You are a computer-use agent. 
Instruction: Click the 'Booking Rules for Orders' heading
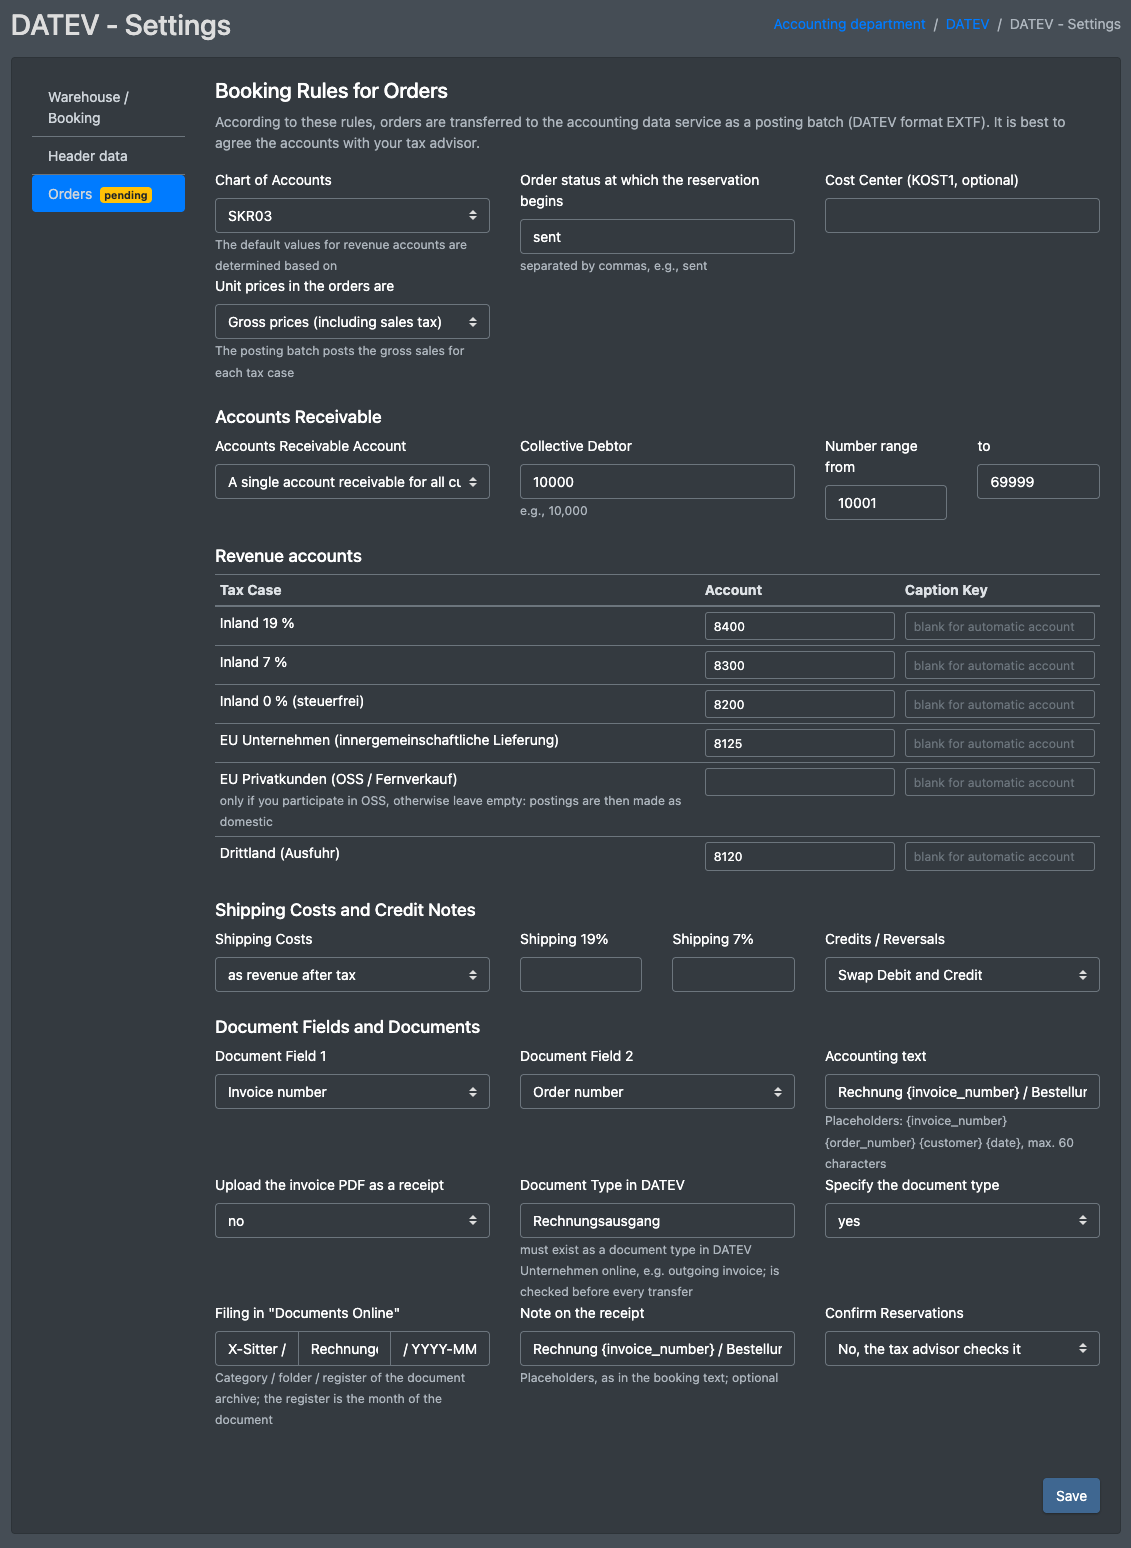331,91
